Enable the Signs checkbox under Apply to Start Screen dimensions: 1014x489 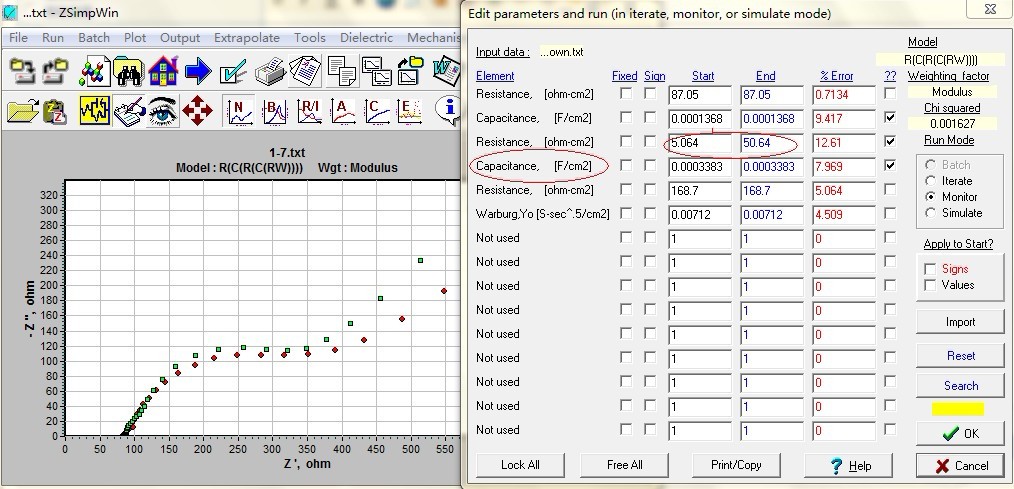pyautogui.click(x=931, y=269)
